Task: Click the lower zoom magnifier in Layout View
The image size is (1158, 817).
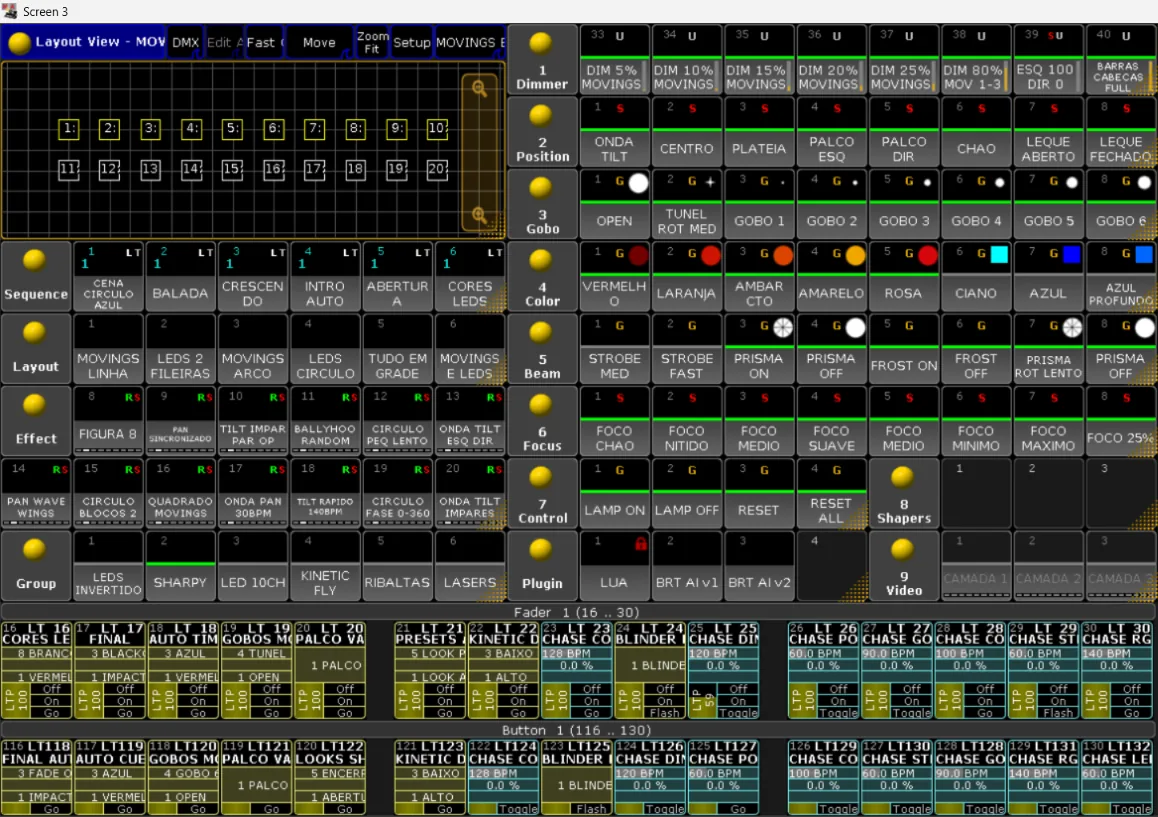Action: [x=479, y=215]
